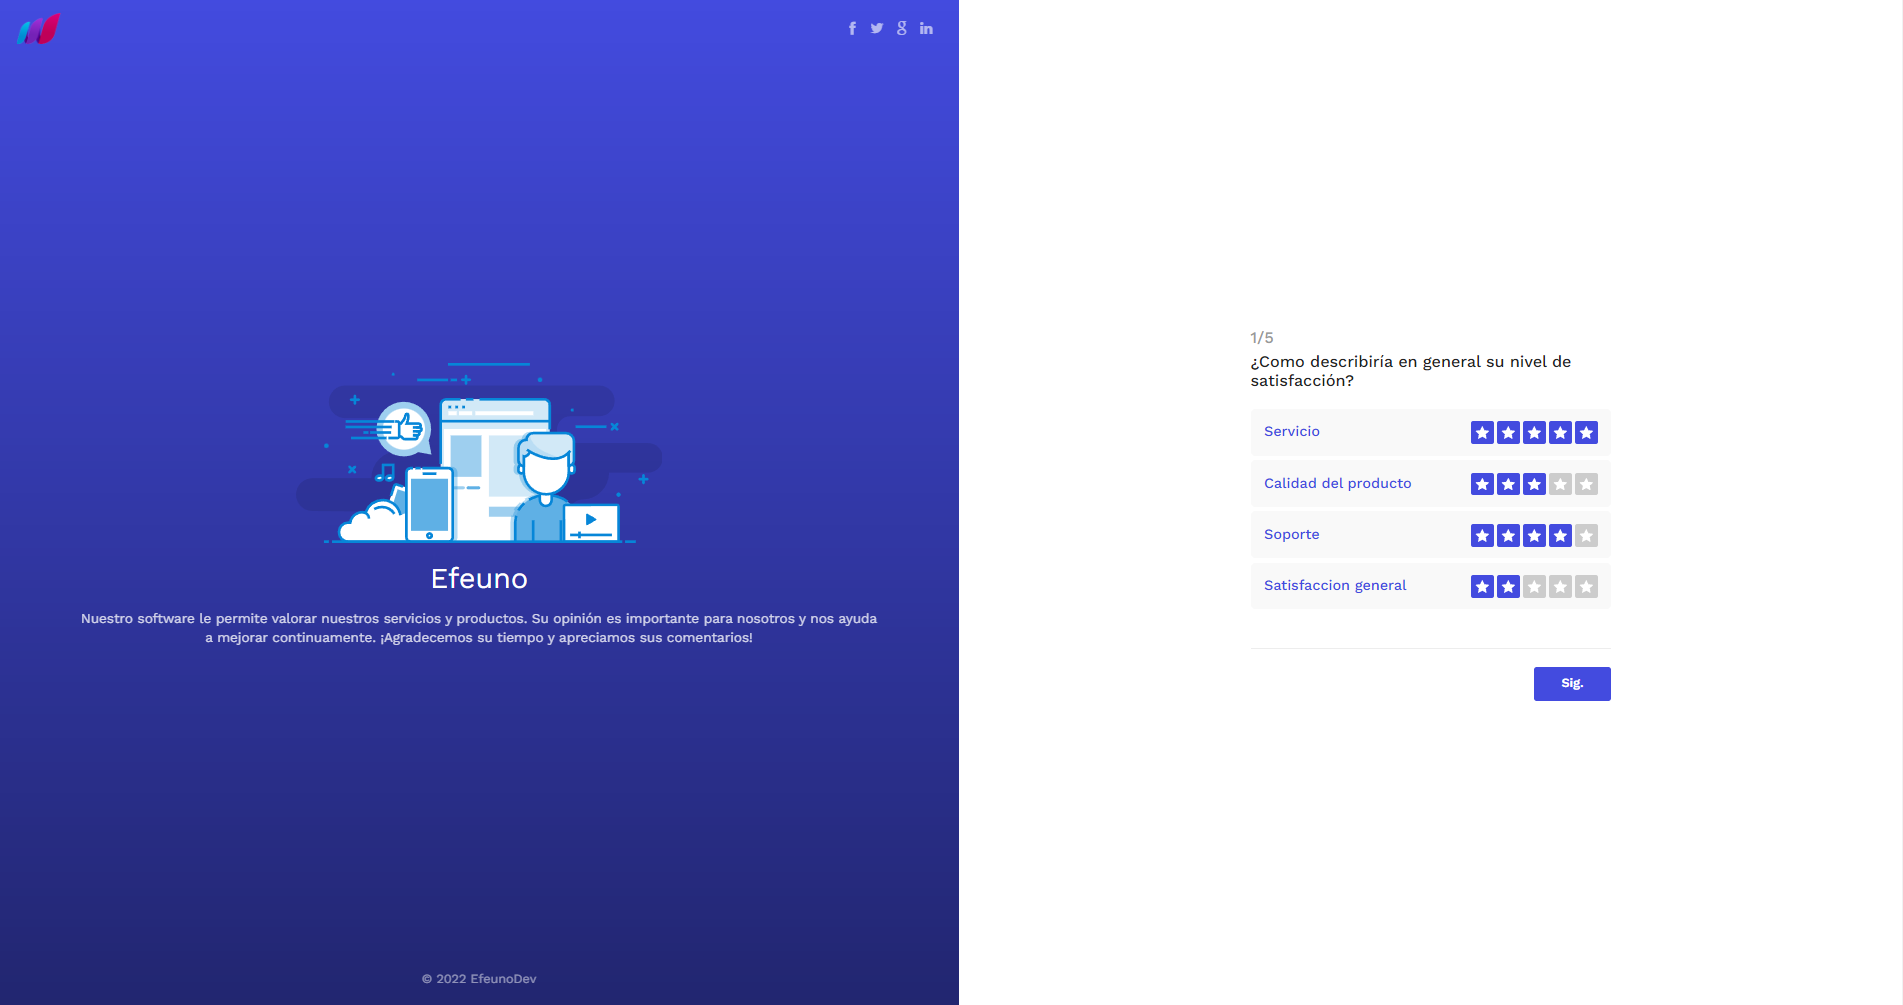This screenshot has width=1903, height=1005.
Task: Choose four stars for Satisfaccion general
Action: [1560, 587]
